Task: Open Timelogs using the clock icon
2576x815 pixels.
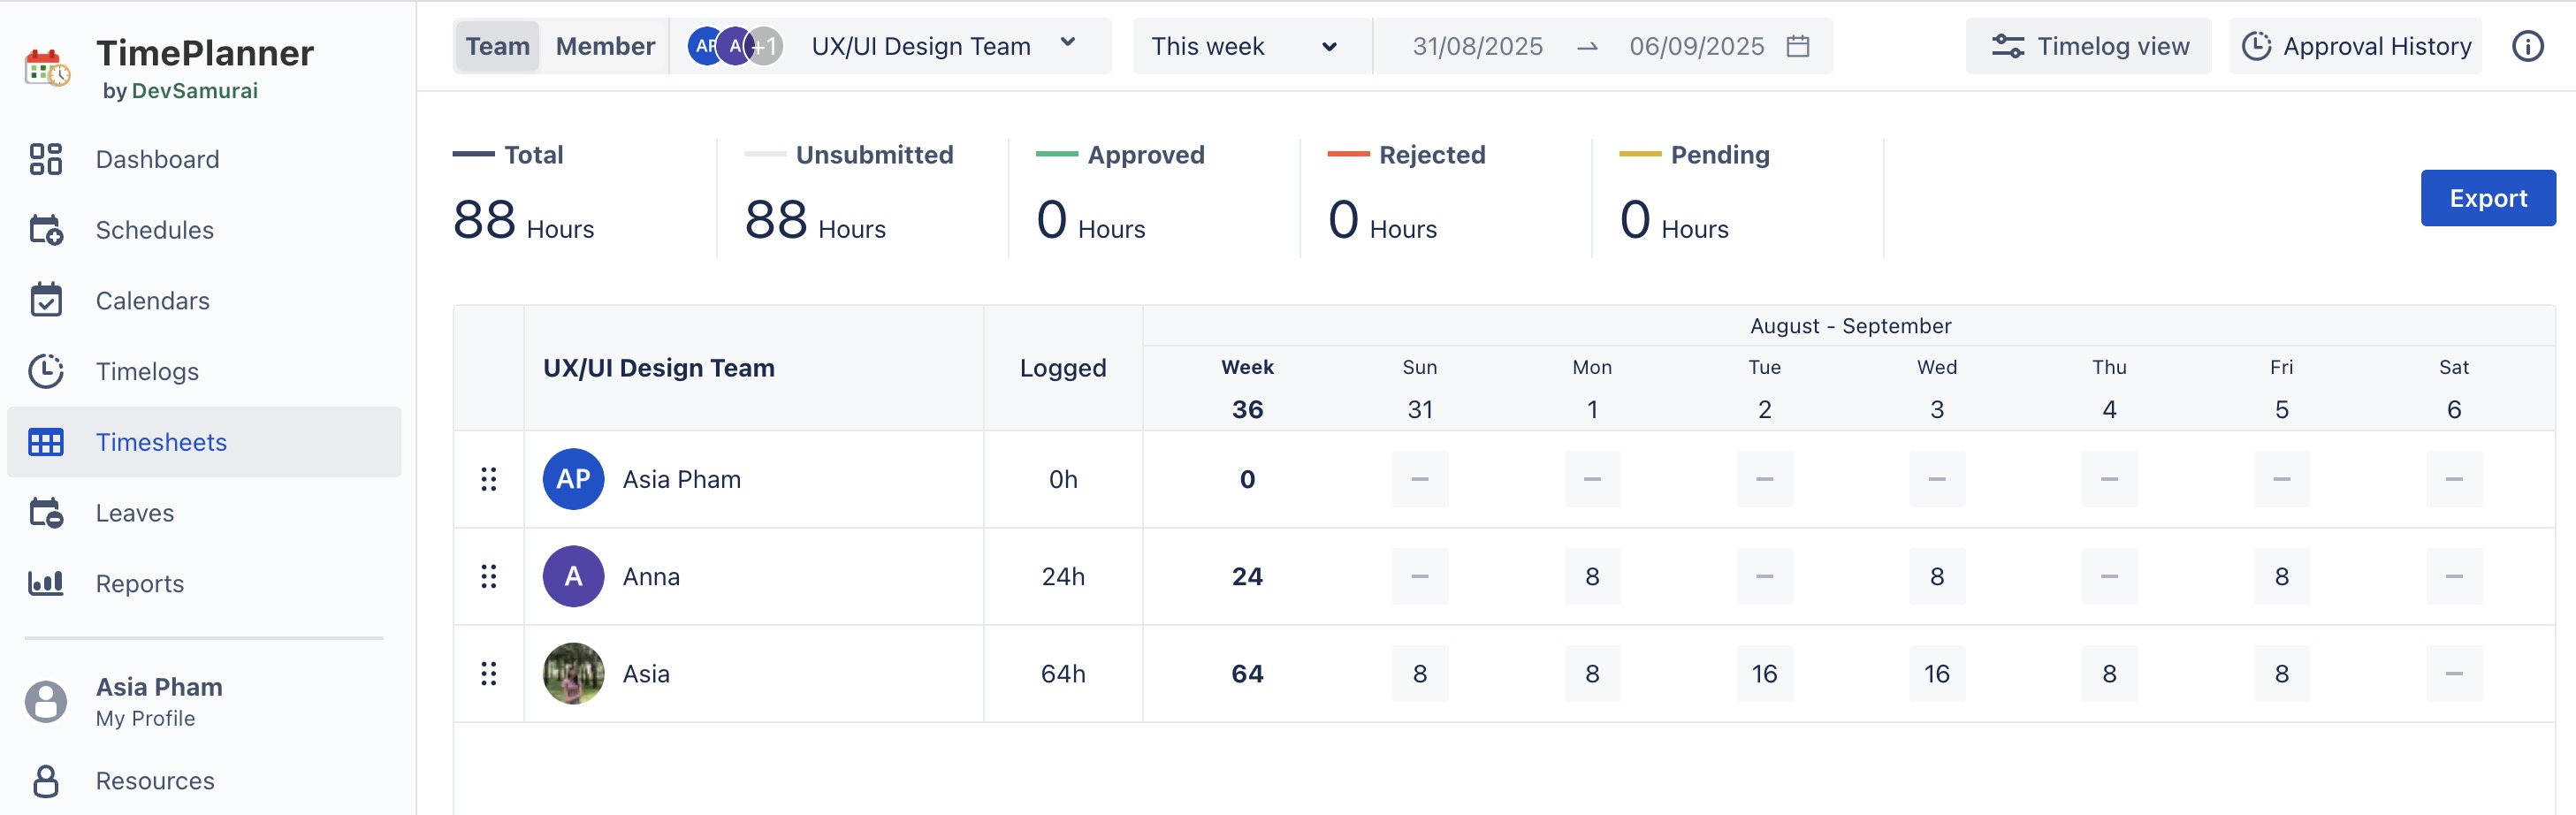Action: tap(46, 371)
